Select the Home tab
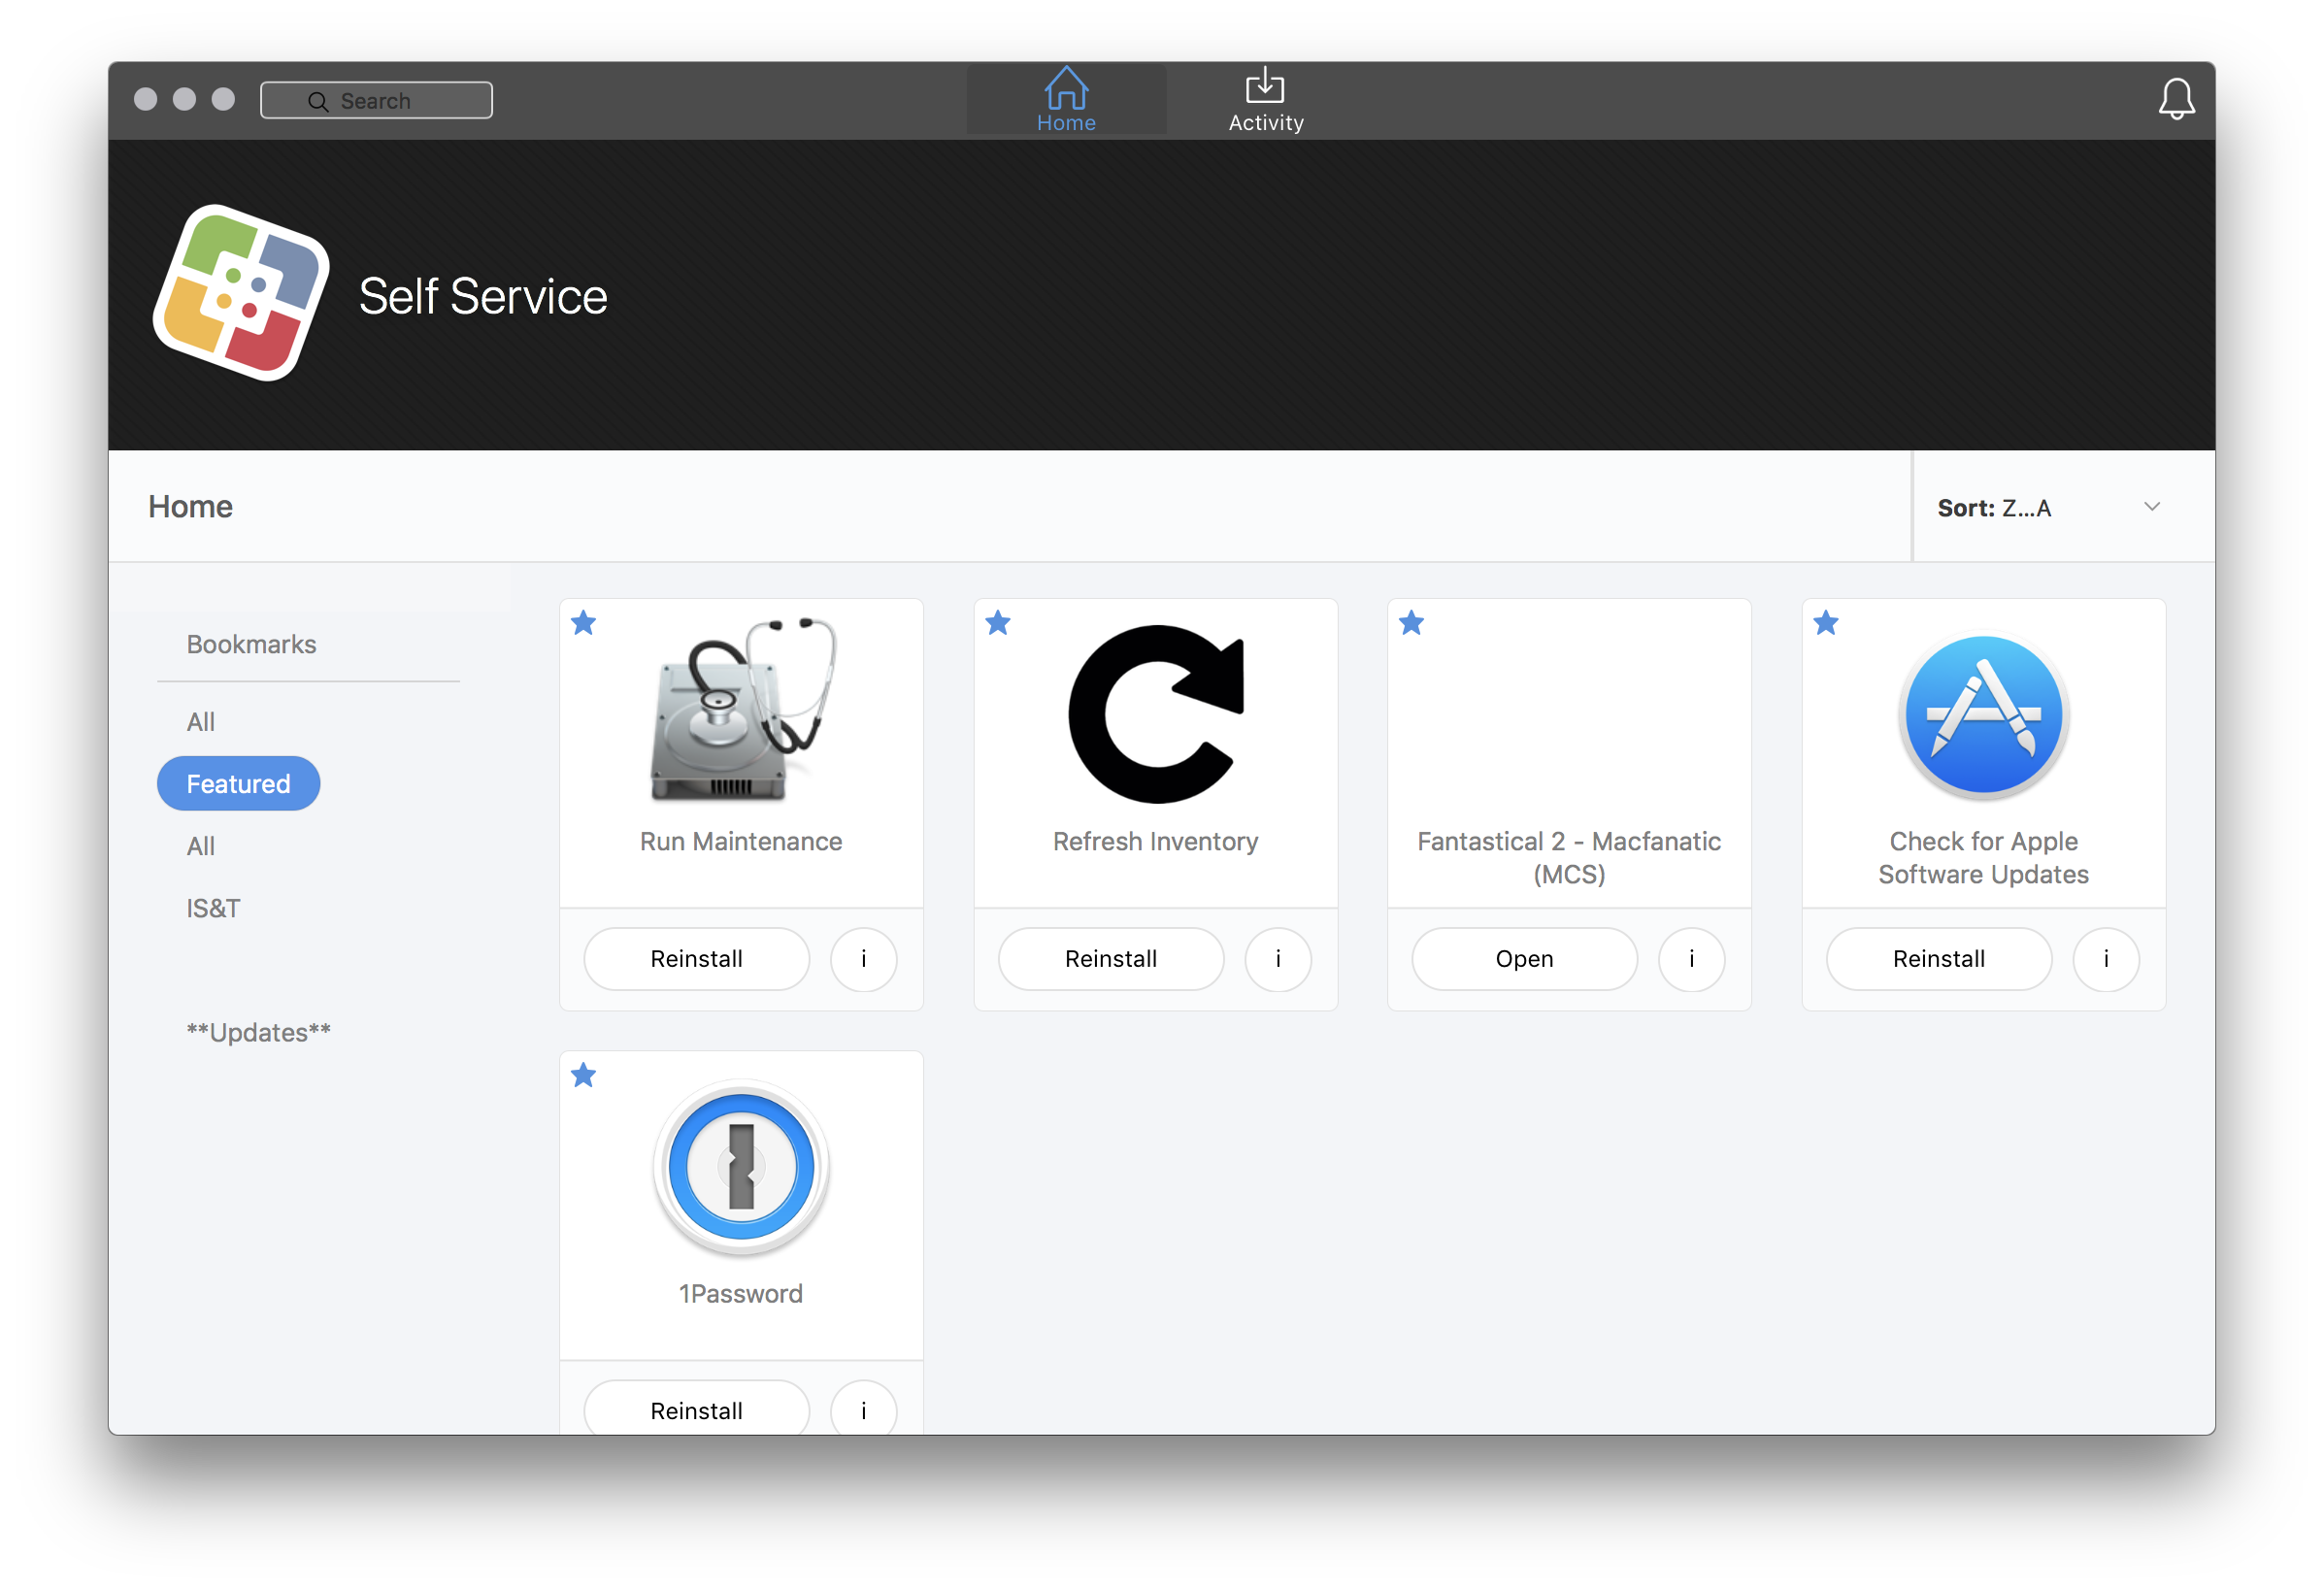This screenshot has height=1590, width=2324. coord(1066,100)
